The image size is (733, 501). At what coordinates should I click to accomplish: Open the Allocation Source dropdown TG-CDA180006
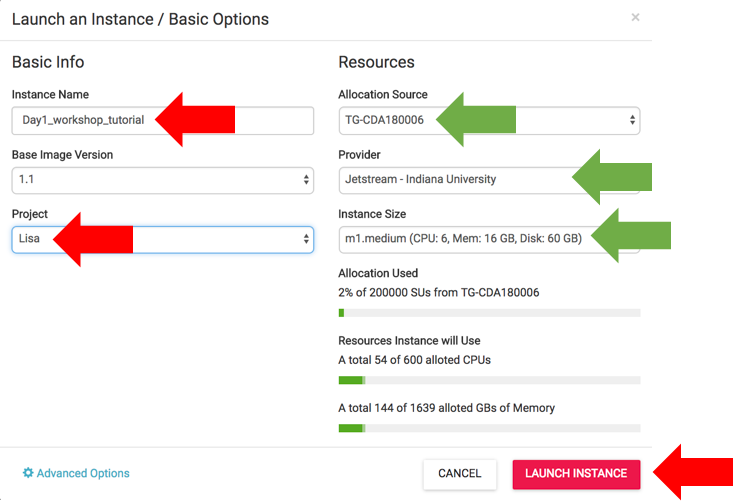pos(489,121)
